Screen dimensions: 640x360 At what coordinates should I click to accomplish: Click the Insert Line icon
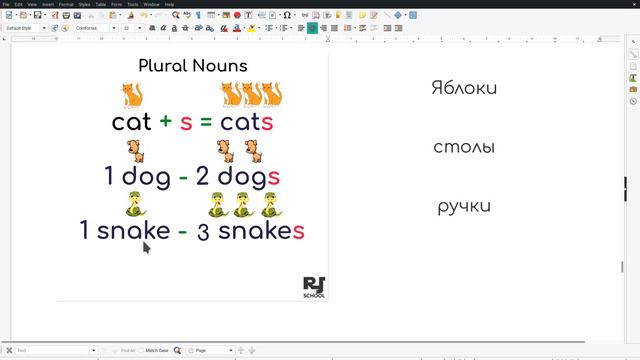pos(387,15)
